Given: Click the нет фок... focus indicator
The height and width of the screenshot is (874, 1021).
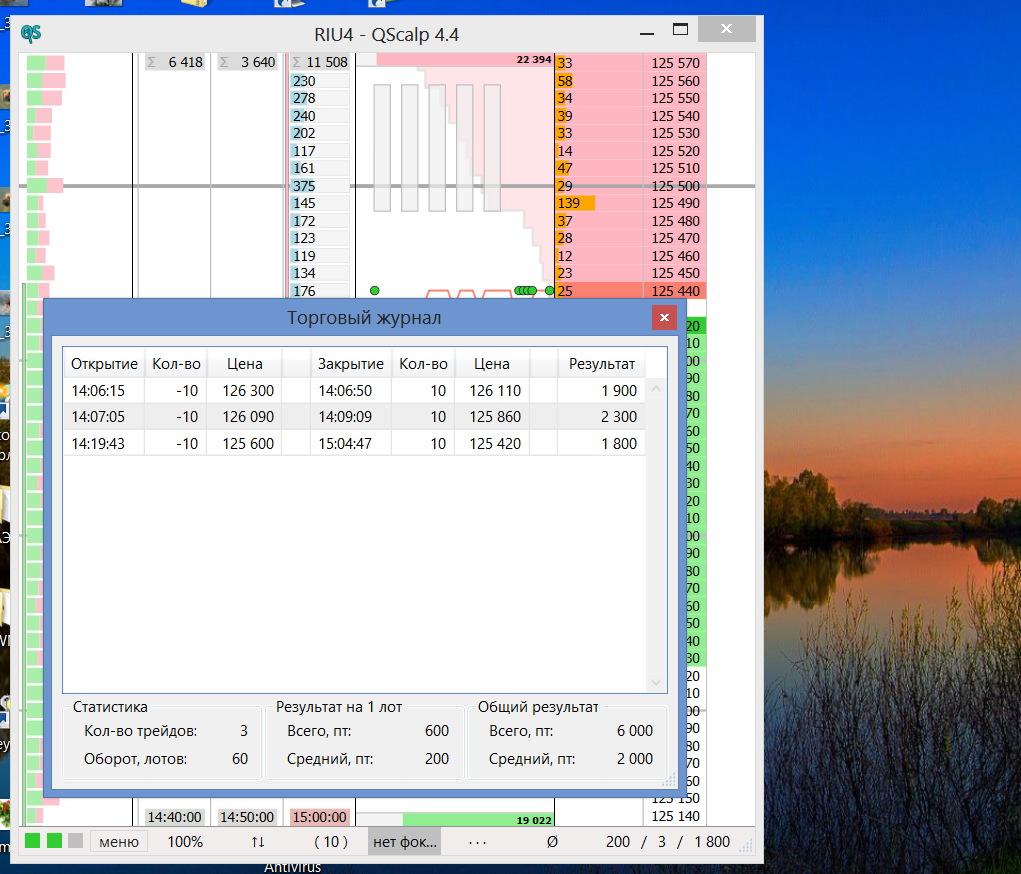Looking at the screenshot, I should [x=405, y=842].
